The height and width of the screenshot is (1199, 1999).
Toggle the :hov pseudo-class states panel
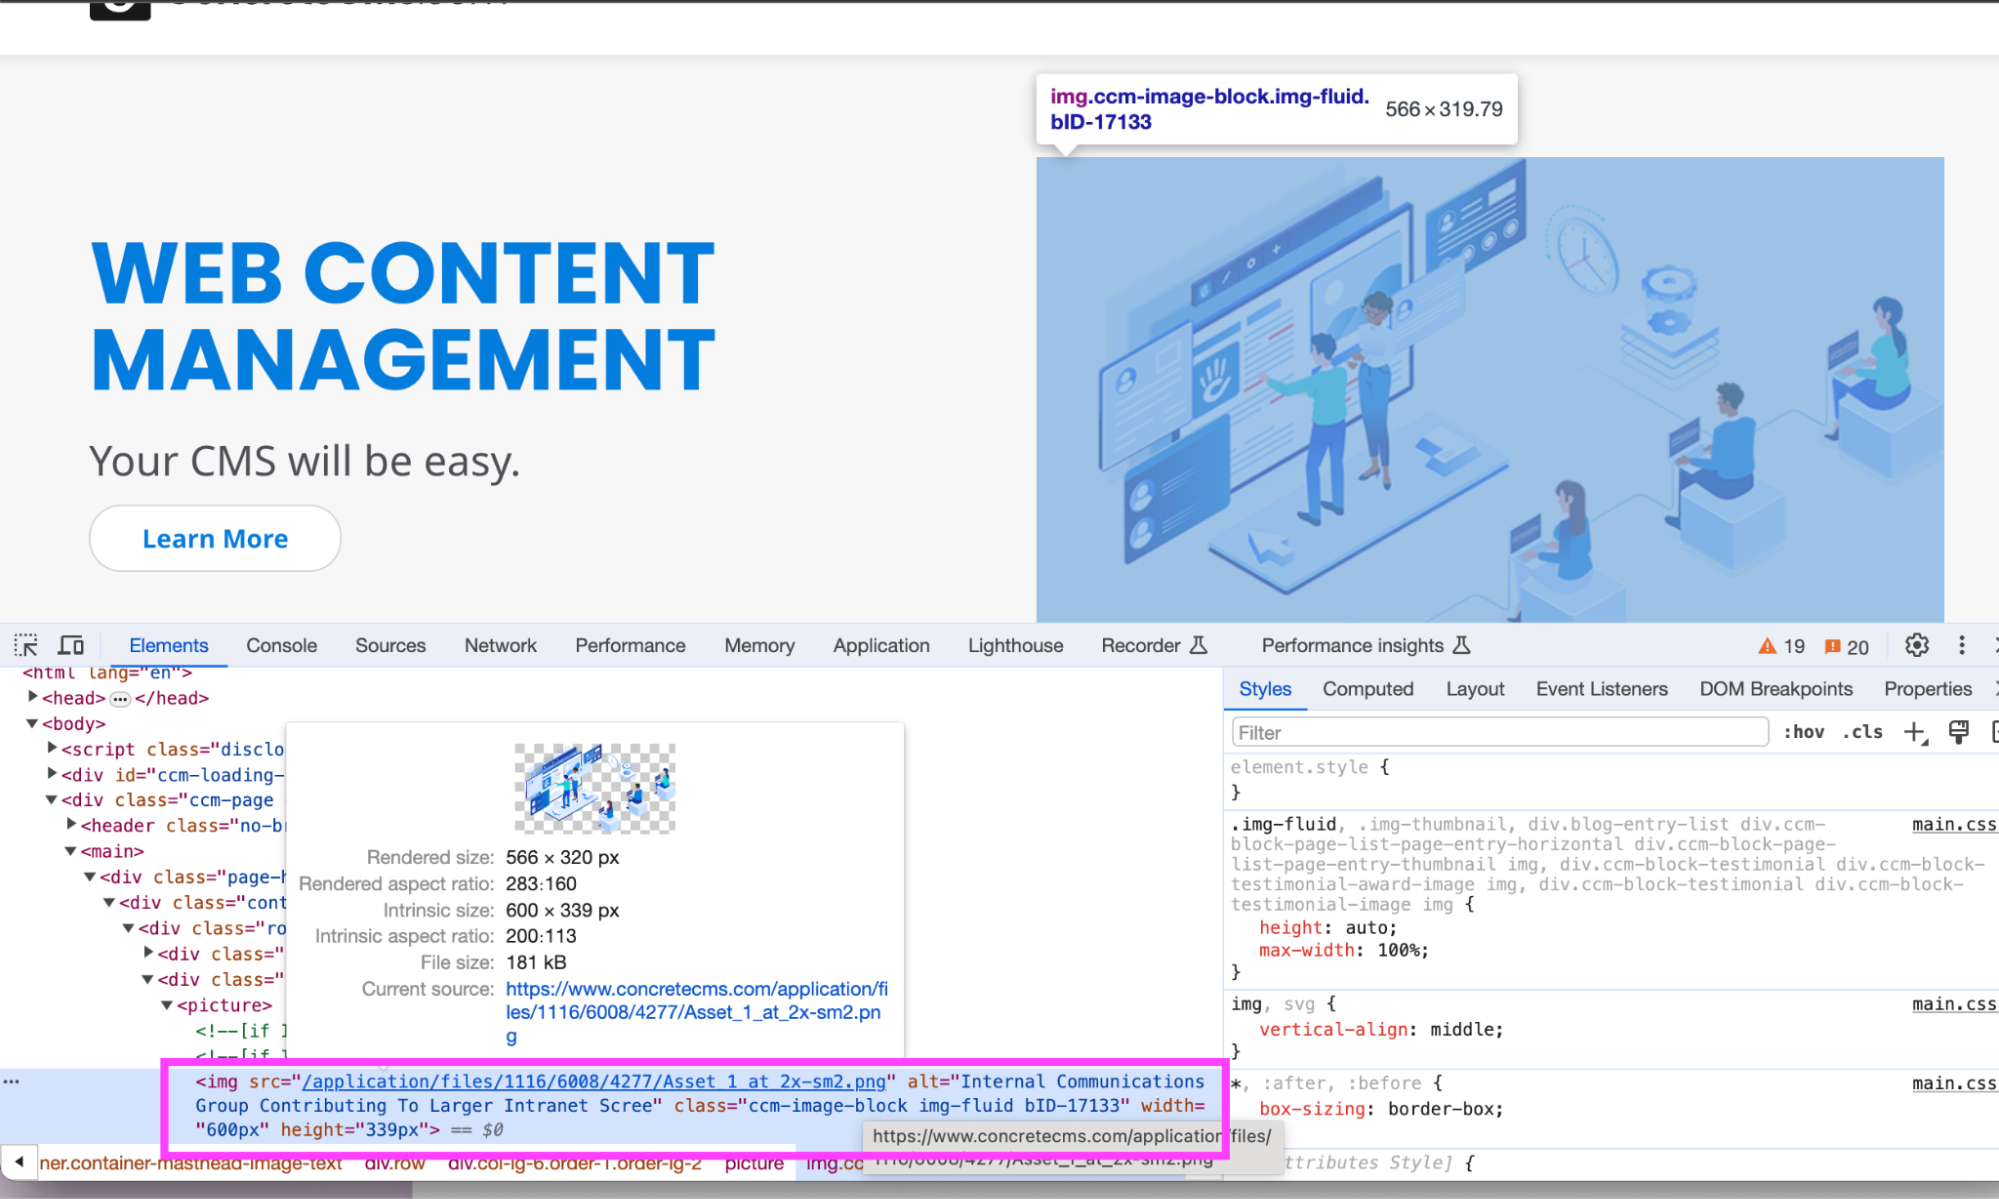pos(1801,734)
